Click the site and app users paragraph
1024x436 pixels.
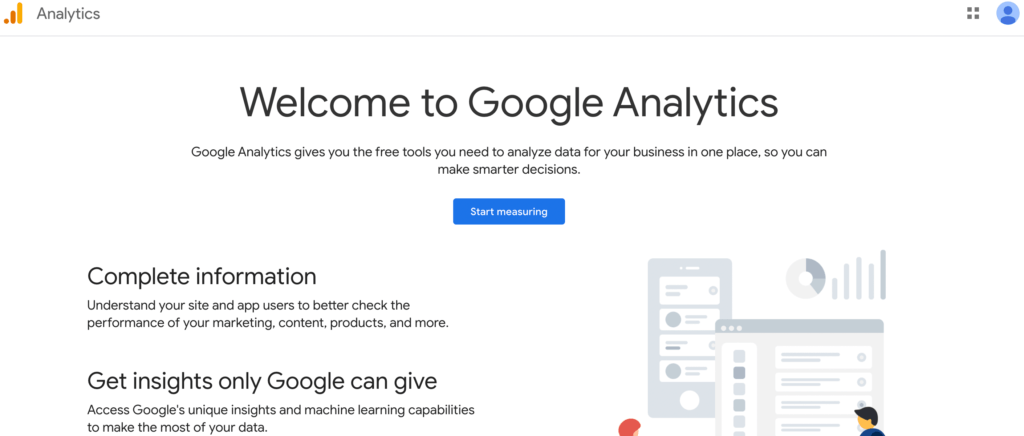(268, 314)
